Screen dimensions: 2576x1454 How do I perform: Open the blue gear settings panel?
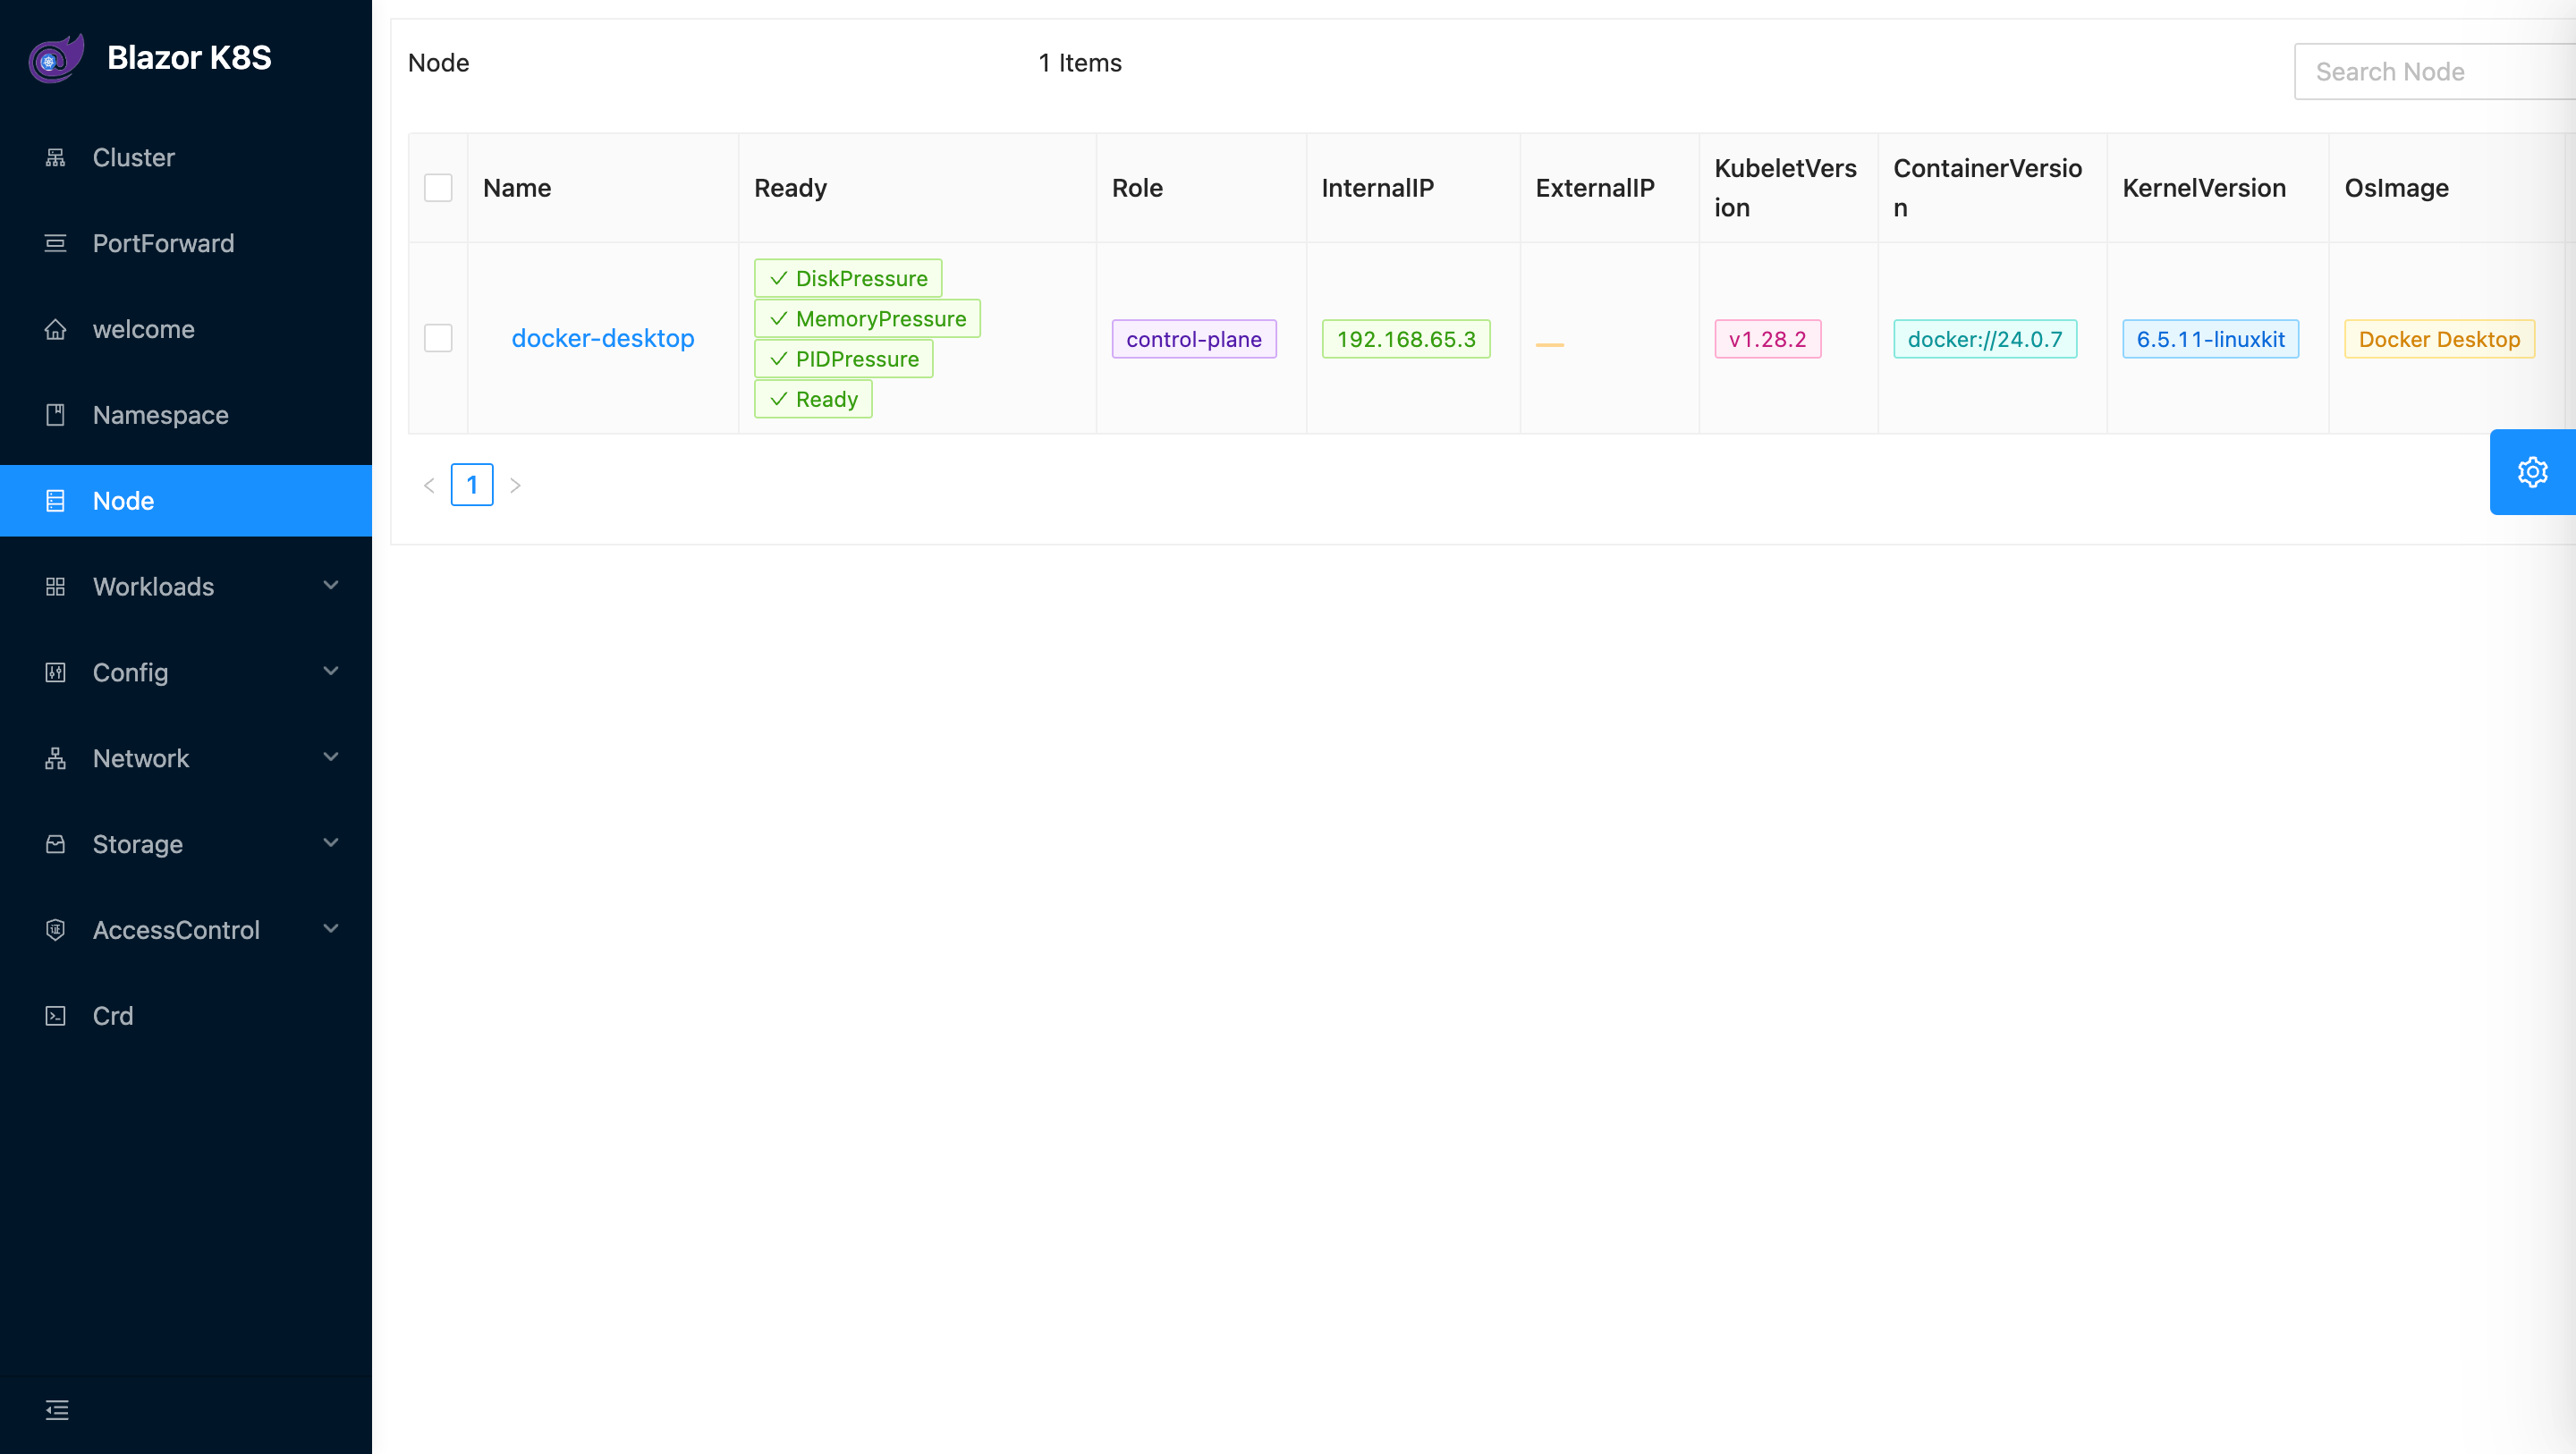2531,472
